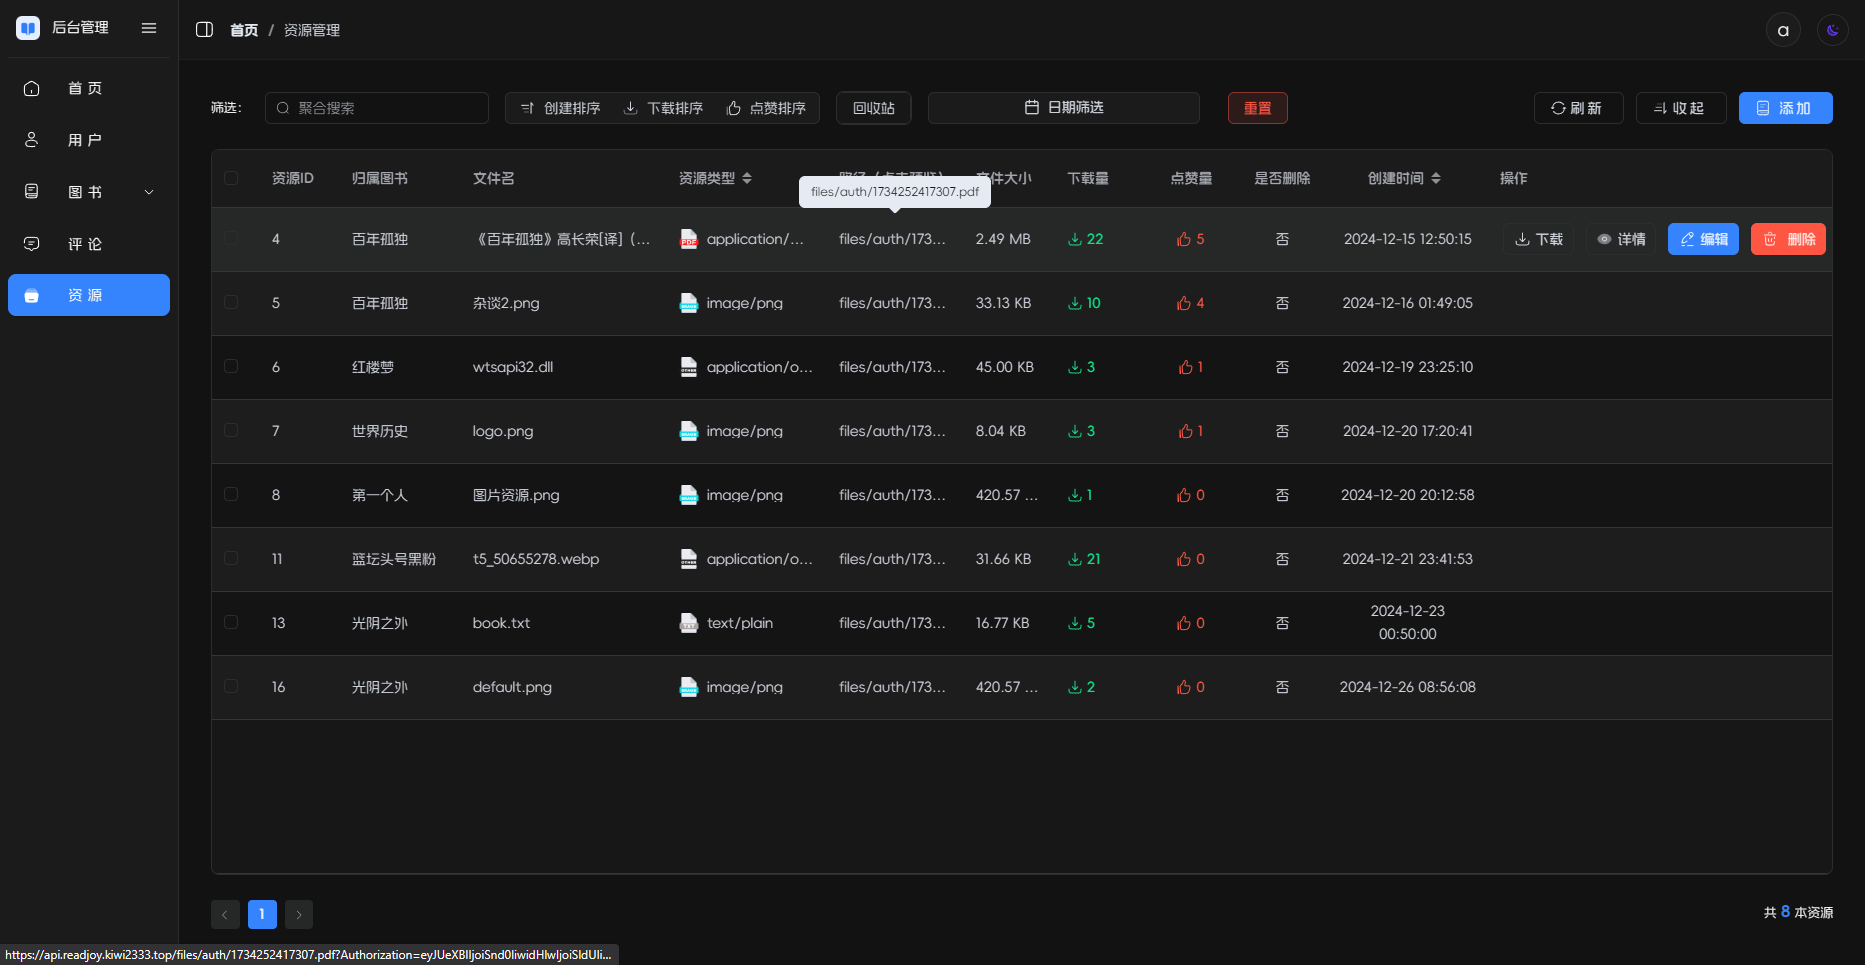The height and width of the screenshot is (965, 1865).
Task: Open 首页 in sidebar
Action: tap(89, 88)
